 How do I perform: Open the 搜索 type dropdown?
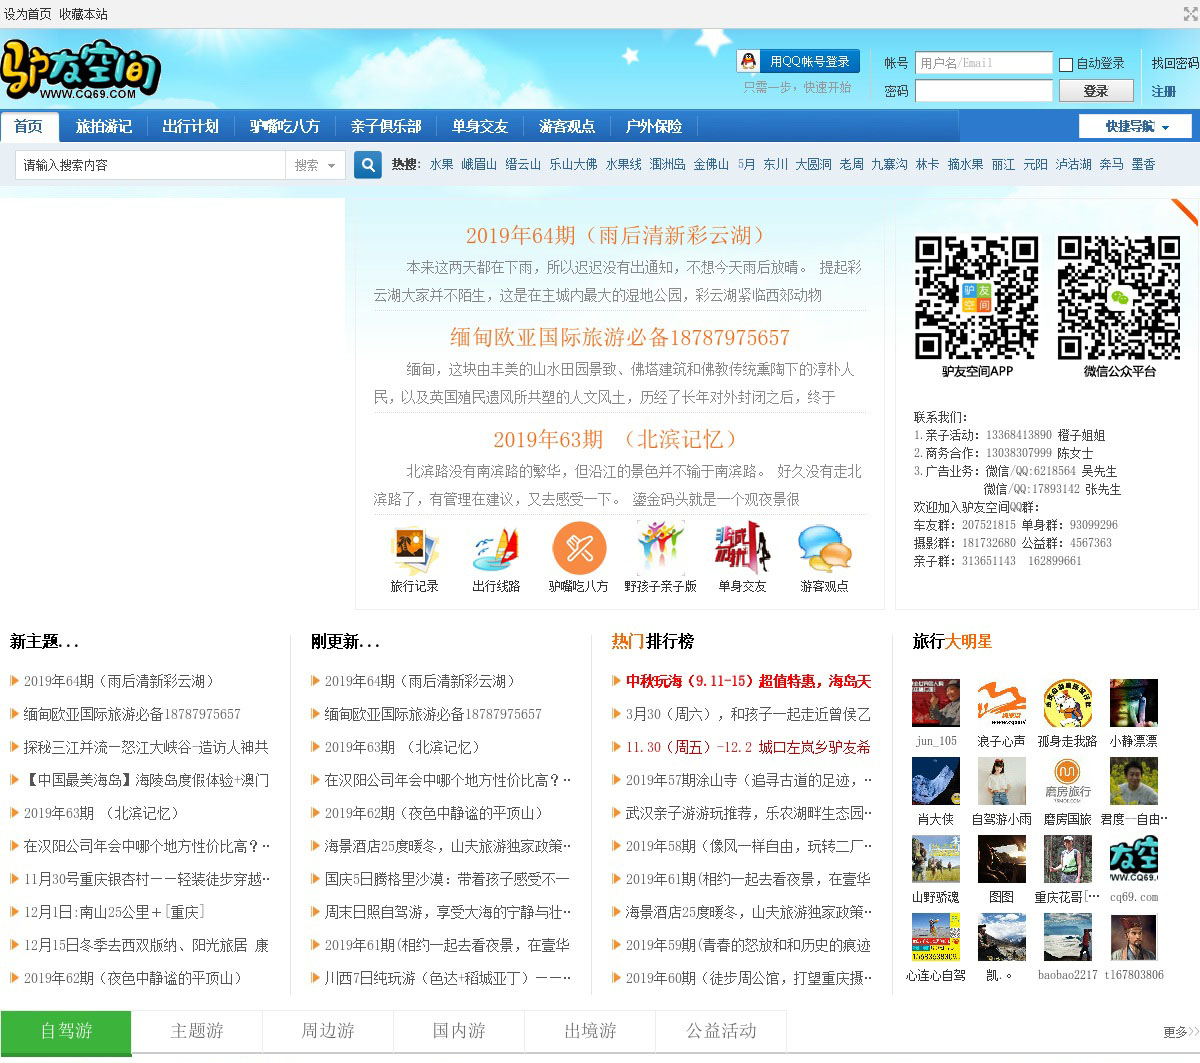click(x=315, y=165)
